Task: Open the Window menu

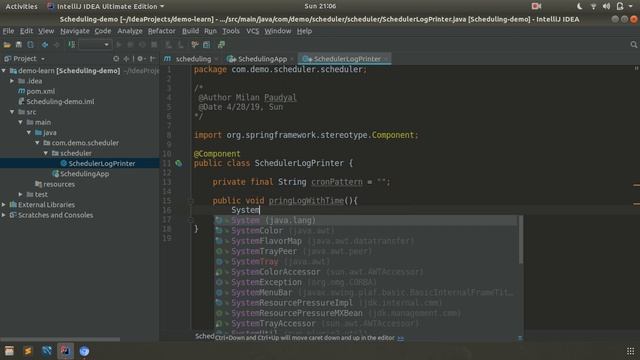Action: tap(278, 31)
